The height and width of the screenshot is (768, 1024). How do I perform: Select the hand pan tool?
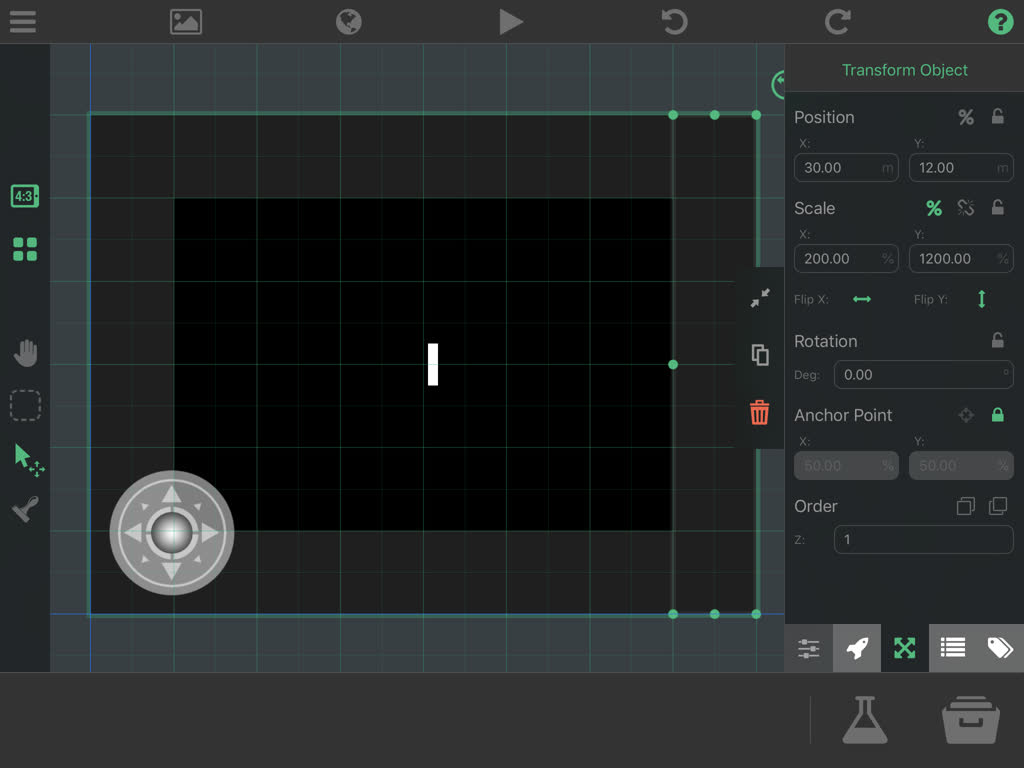click(x=25, y=353)
